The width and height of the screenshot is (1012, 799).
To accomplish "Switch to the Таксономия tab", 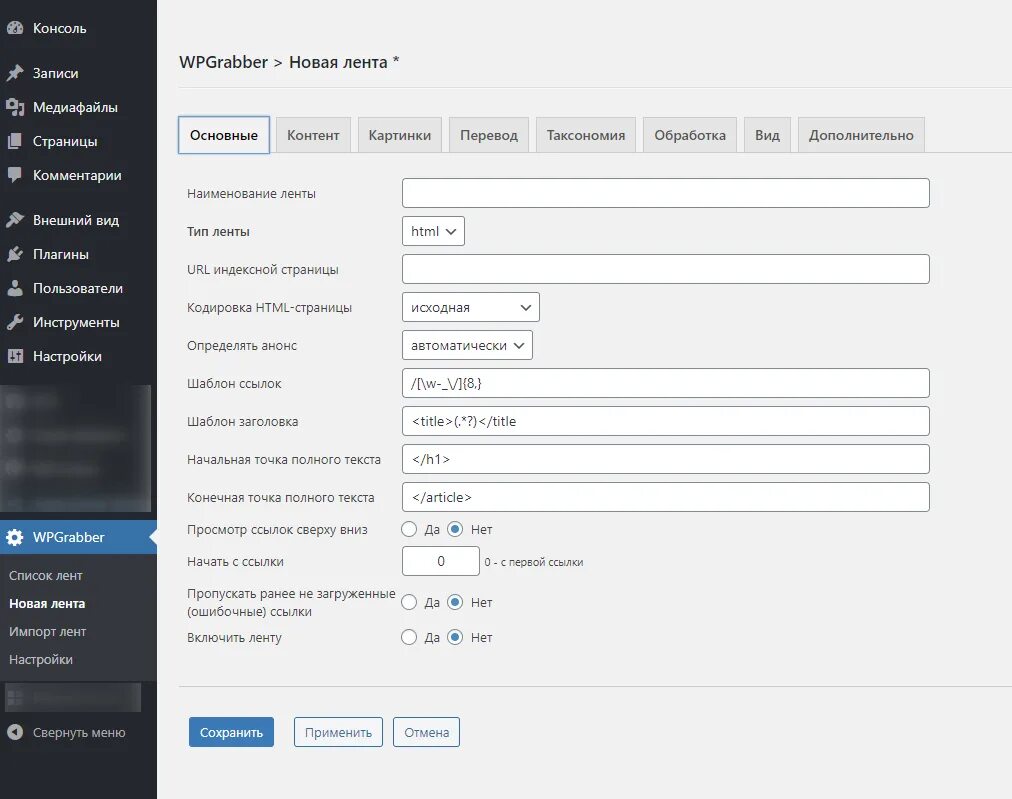I will click(586, 135).
